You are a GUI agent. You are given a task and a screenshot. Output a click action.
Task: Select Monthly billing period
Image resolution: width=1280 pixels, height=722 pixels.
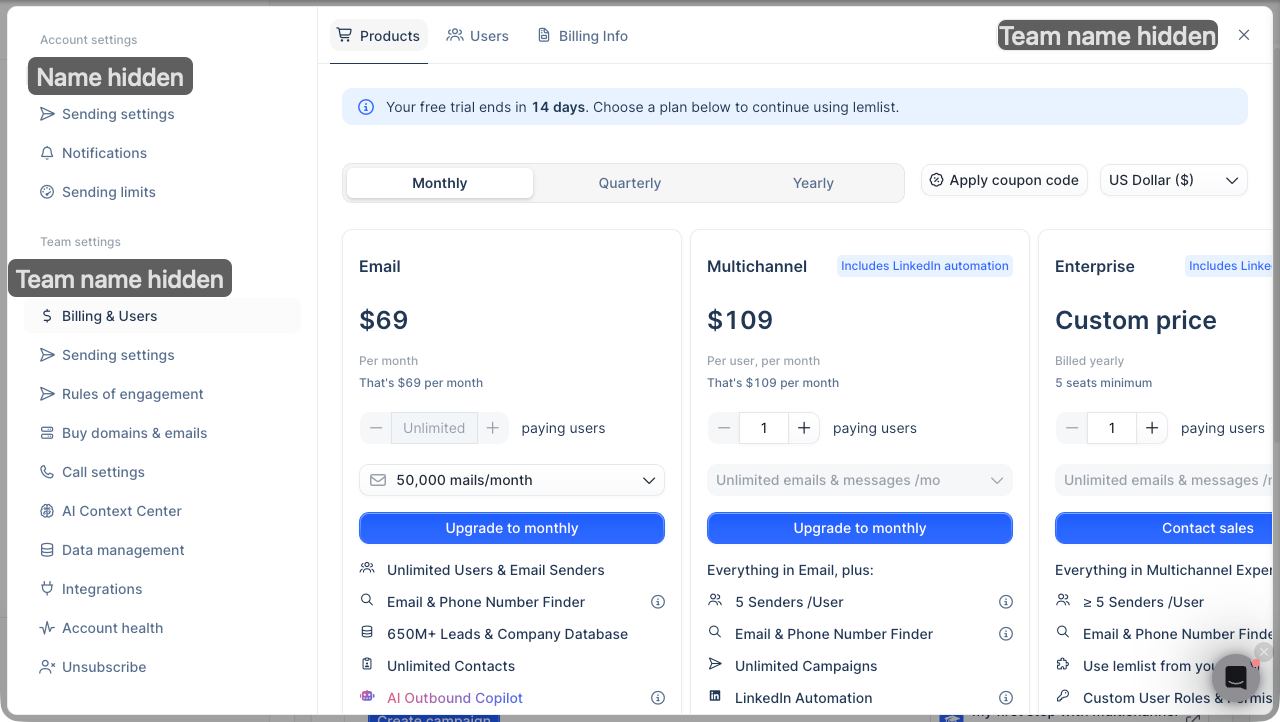pyautogui.click(x=440, y=183)
